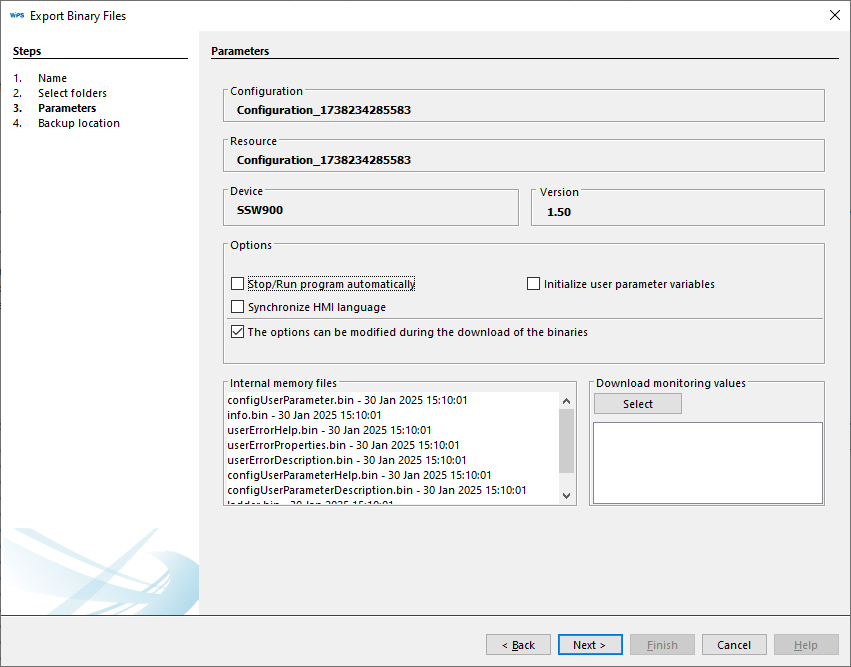Select step 4 Backup location
The height and width of the screenshot is (667, 851).
78,122
